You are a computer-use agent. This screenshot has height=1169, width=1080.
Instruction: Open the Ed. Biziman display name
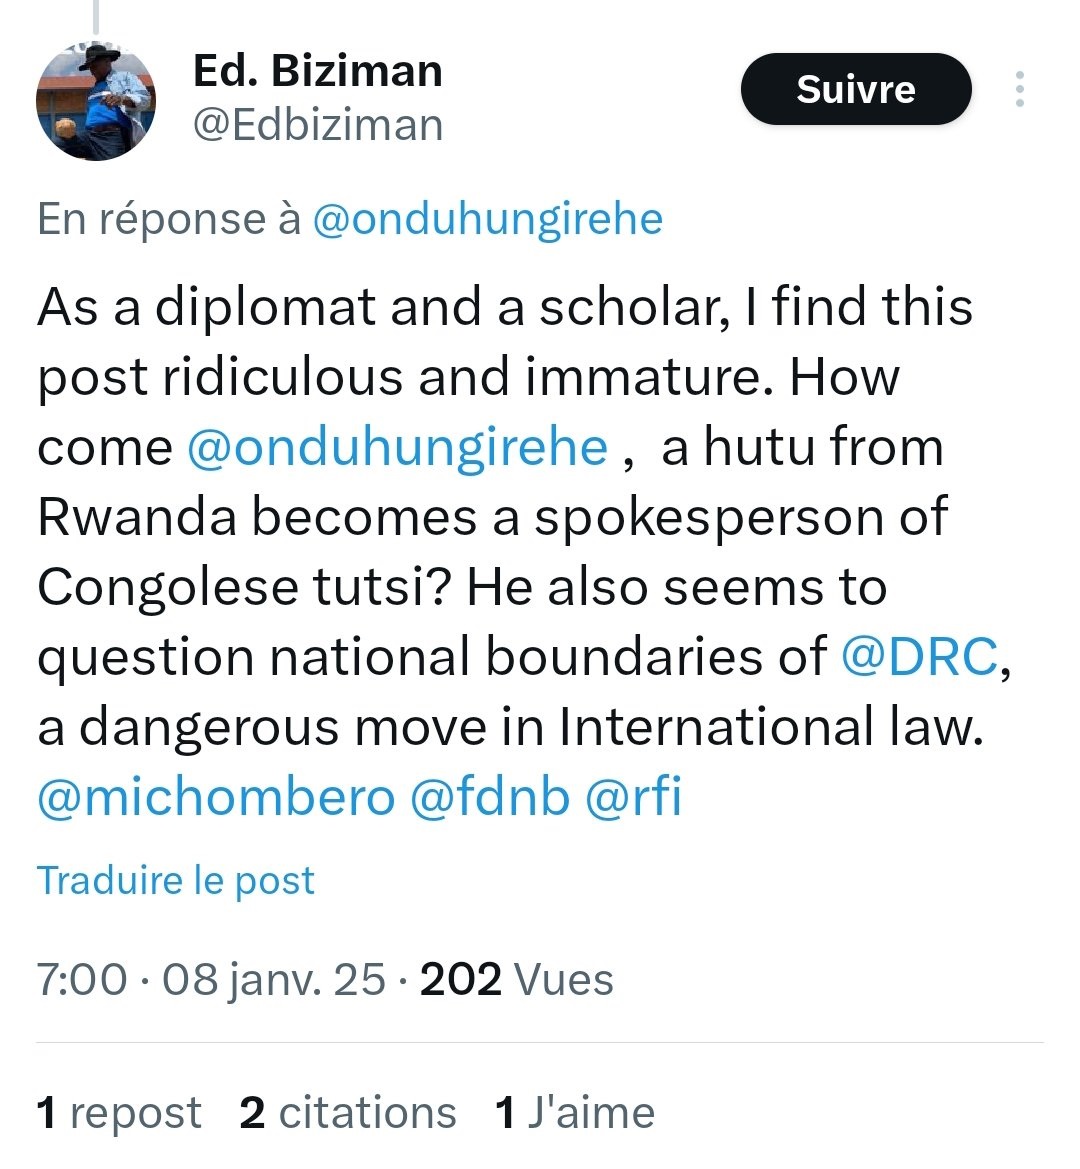tap(317, 71)
